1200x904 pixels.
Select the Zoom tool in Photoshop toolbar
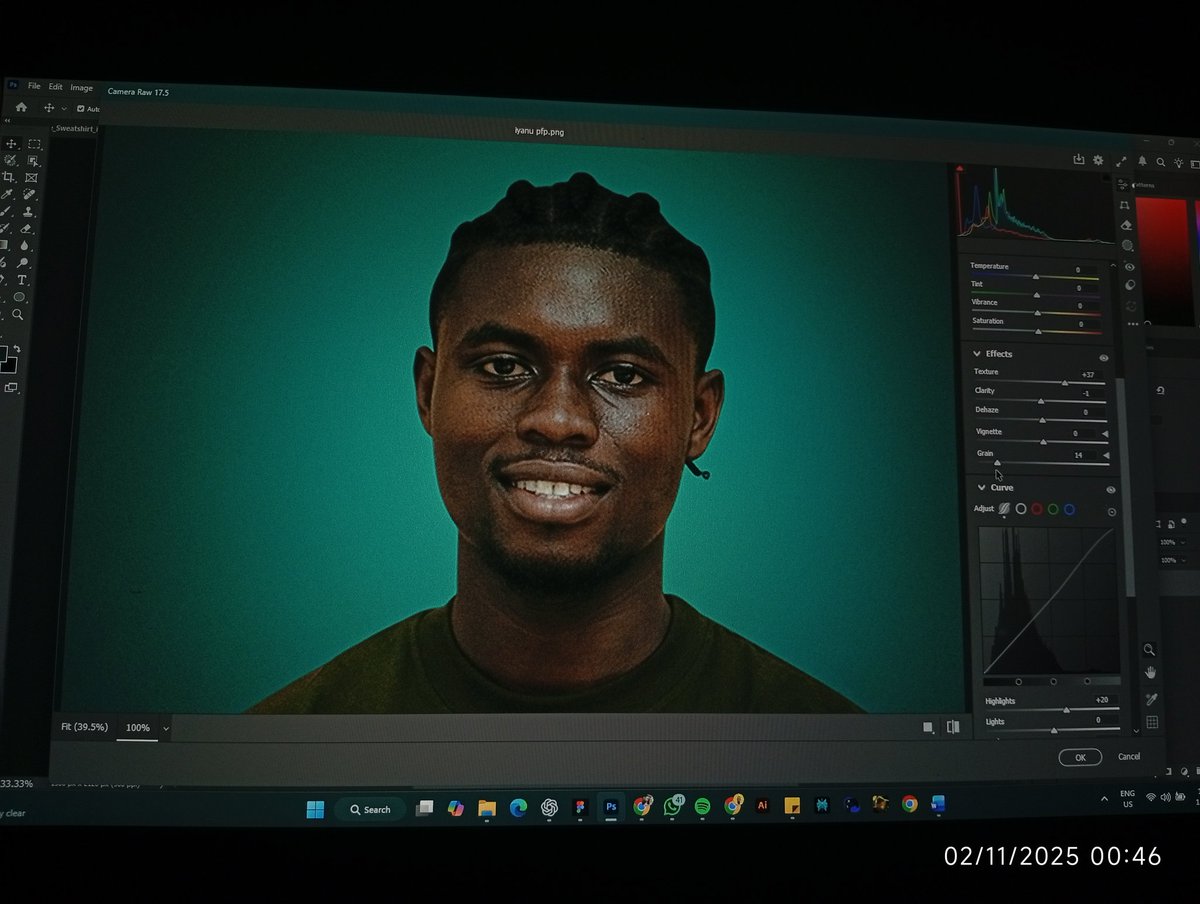point(18,314)
